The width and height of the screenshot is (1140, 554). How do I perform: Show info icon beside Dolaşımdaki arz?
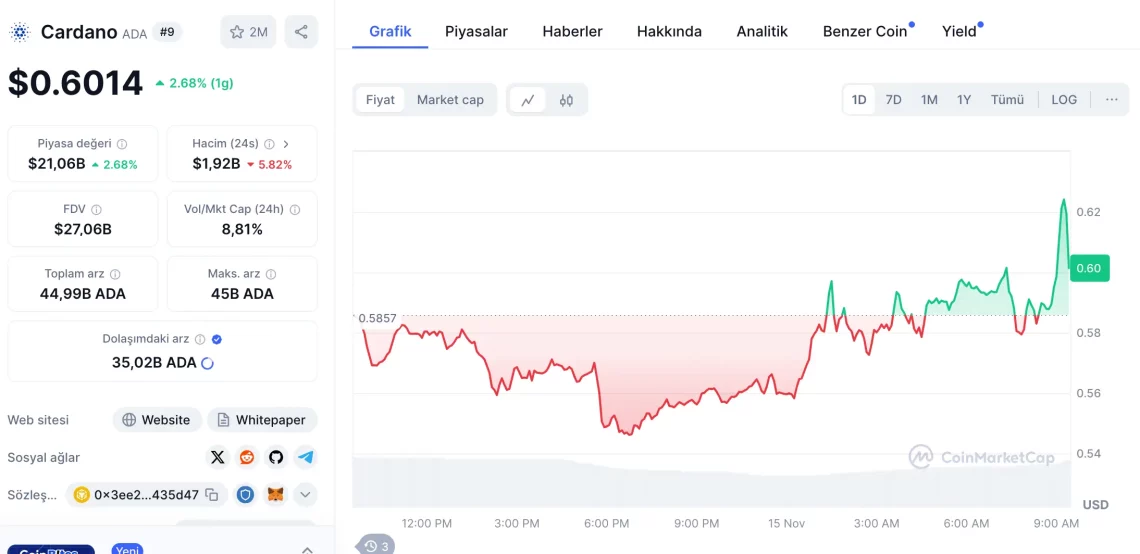[200, 339]
